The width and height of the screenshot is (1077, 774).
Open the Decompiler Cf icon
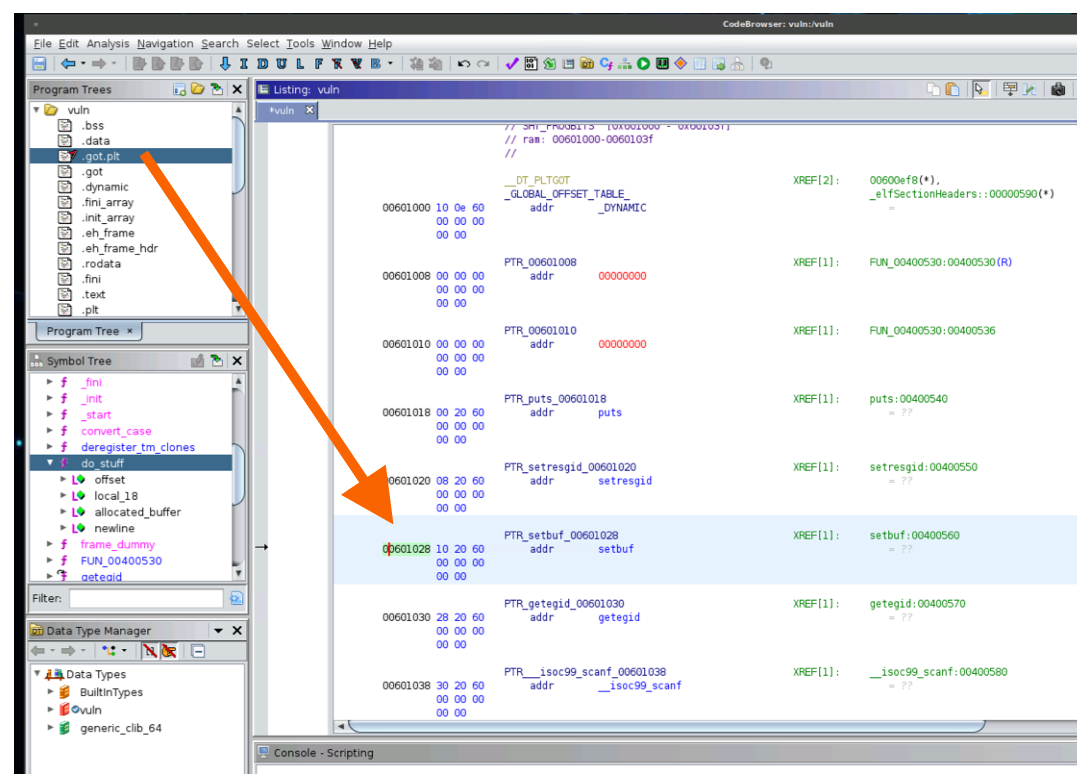606,64
